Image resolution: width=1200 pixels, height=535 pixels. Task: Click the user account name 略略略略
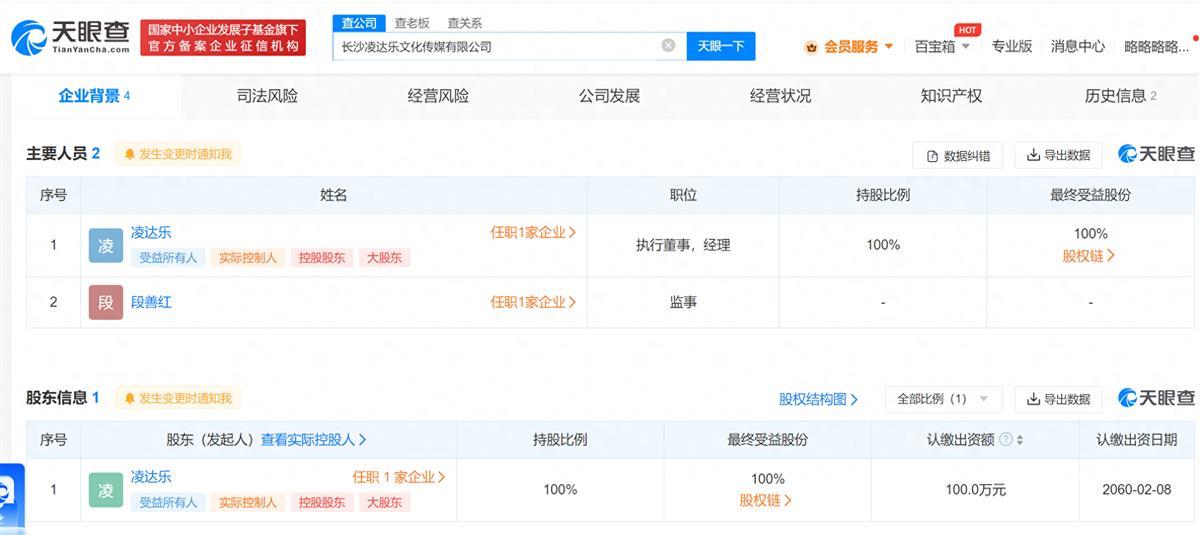1156,46
